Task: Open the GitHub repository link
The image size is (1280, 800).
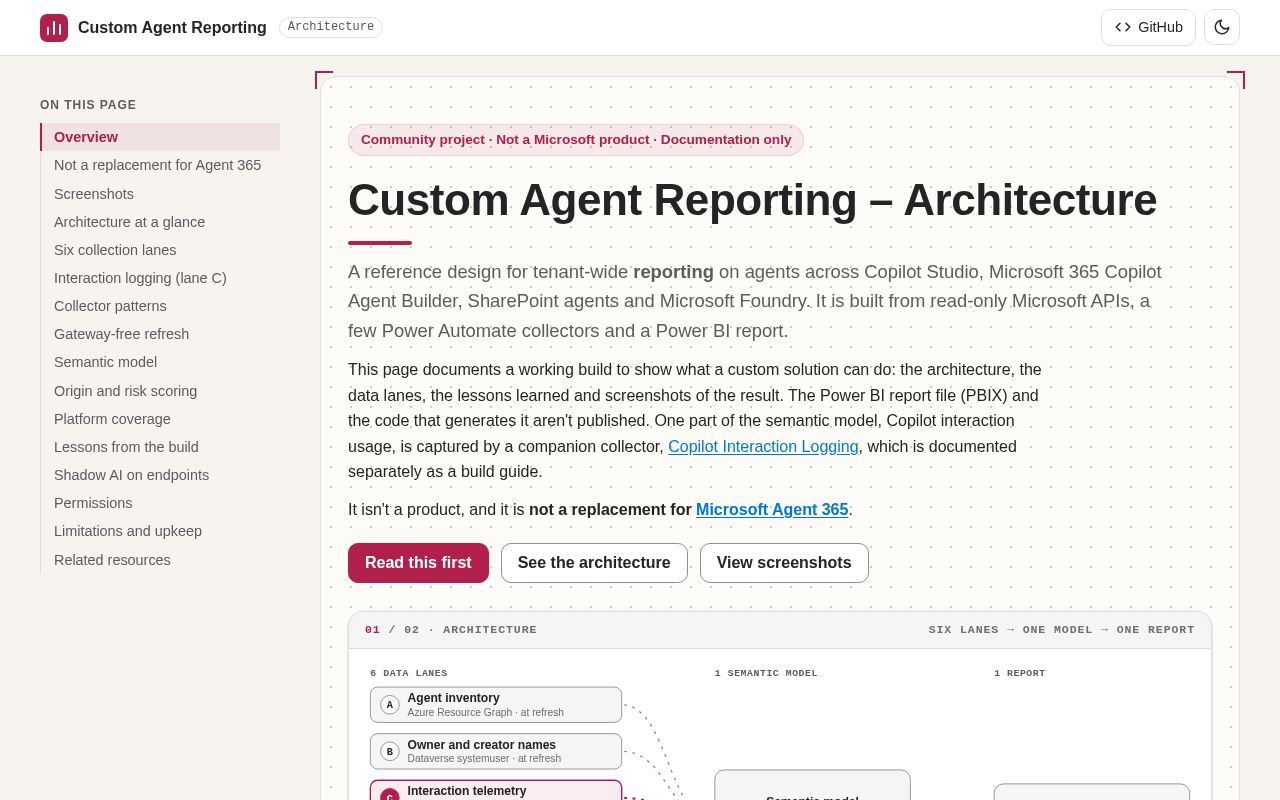Action: 1148,27
